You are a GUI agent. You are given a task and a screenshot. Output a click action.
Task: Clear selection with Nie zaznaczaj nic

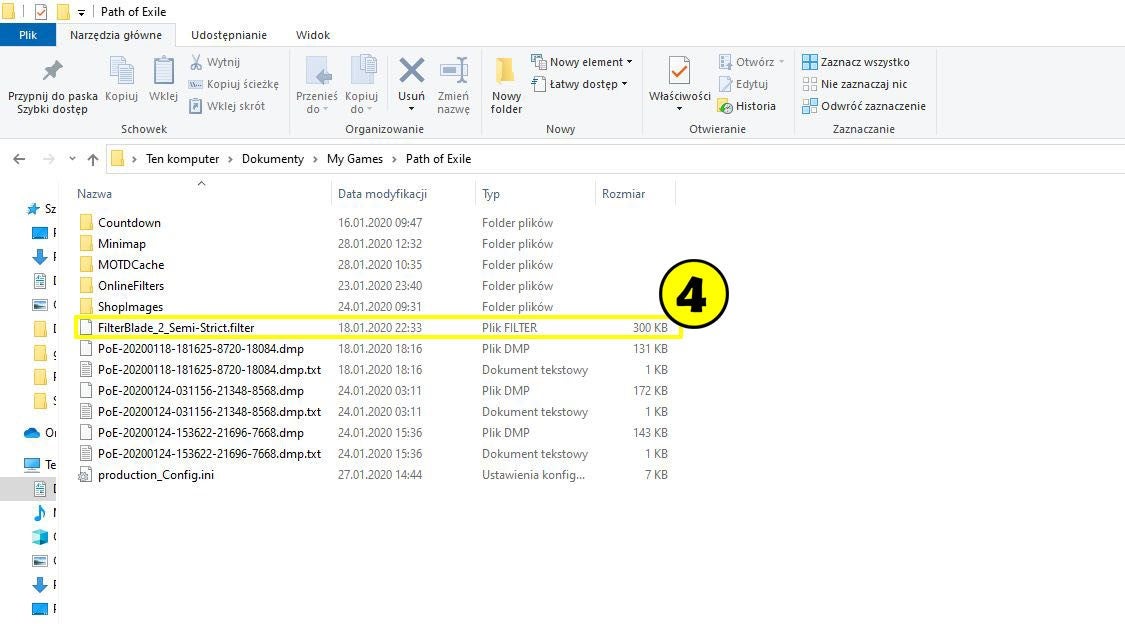(x=855, y=84)
